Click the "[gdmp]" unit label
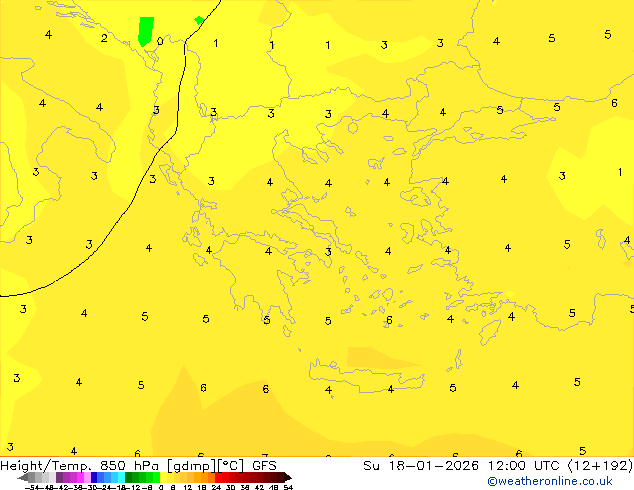The image size is (634, 490). [192, 466]
